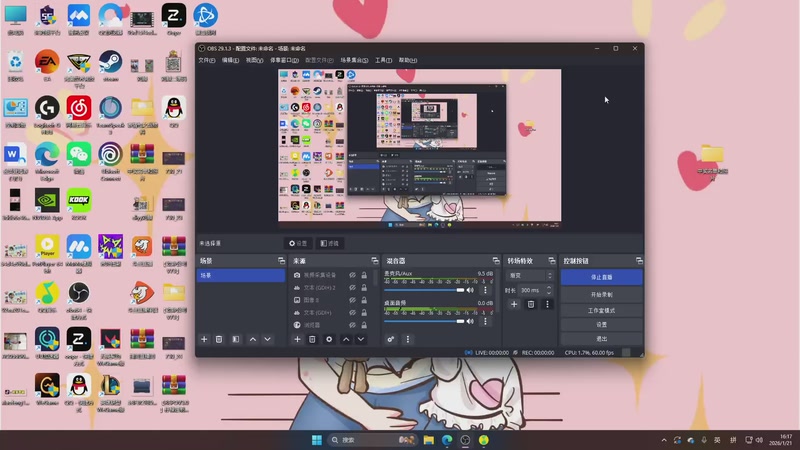800x450 pixels.
Task: Open the EA desktop shortcut
Action: (x=47, y=66)
